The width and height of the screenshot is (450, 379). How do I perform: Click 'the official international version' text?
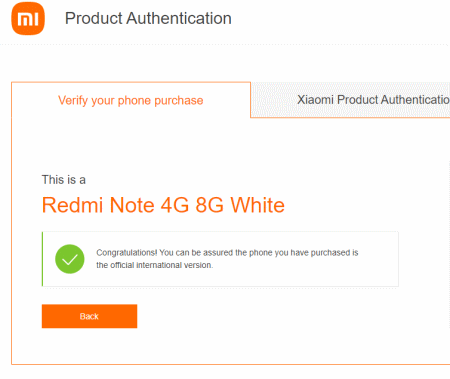[x=154, y=265]
